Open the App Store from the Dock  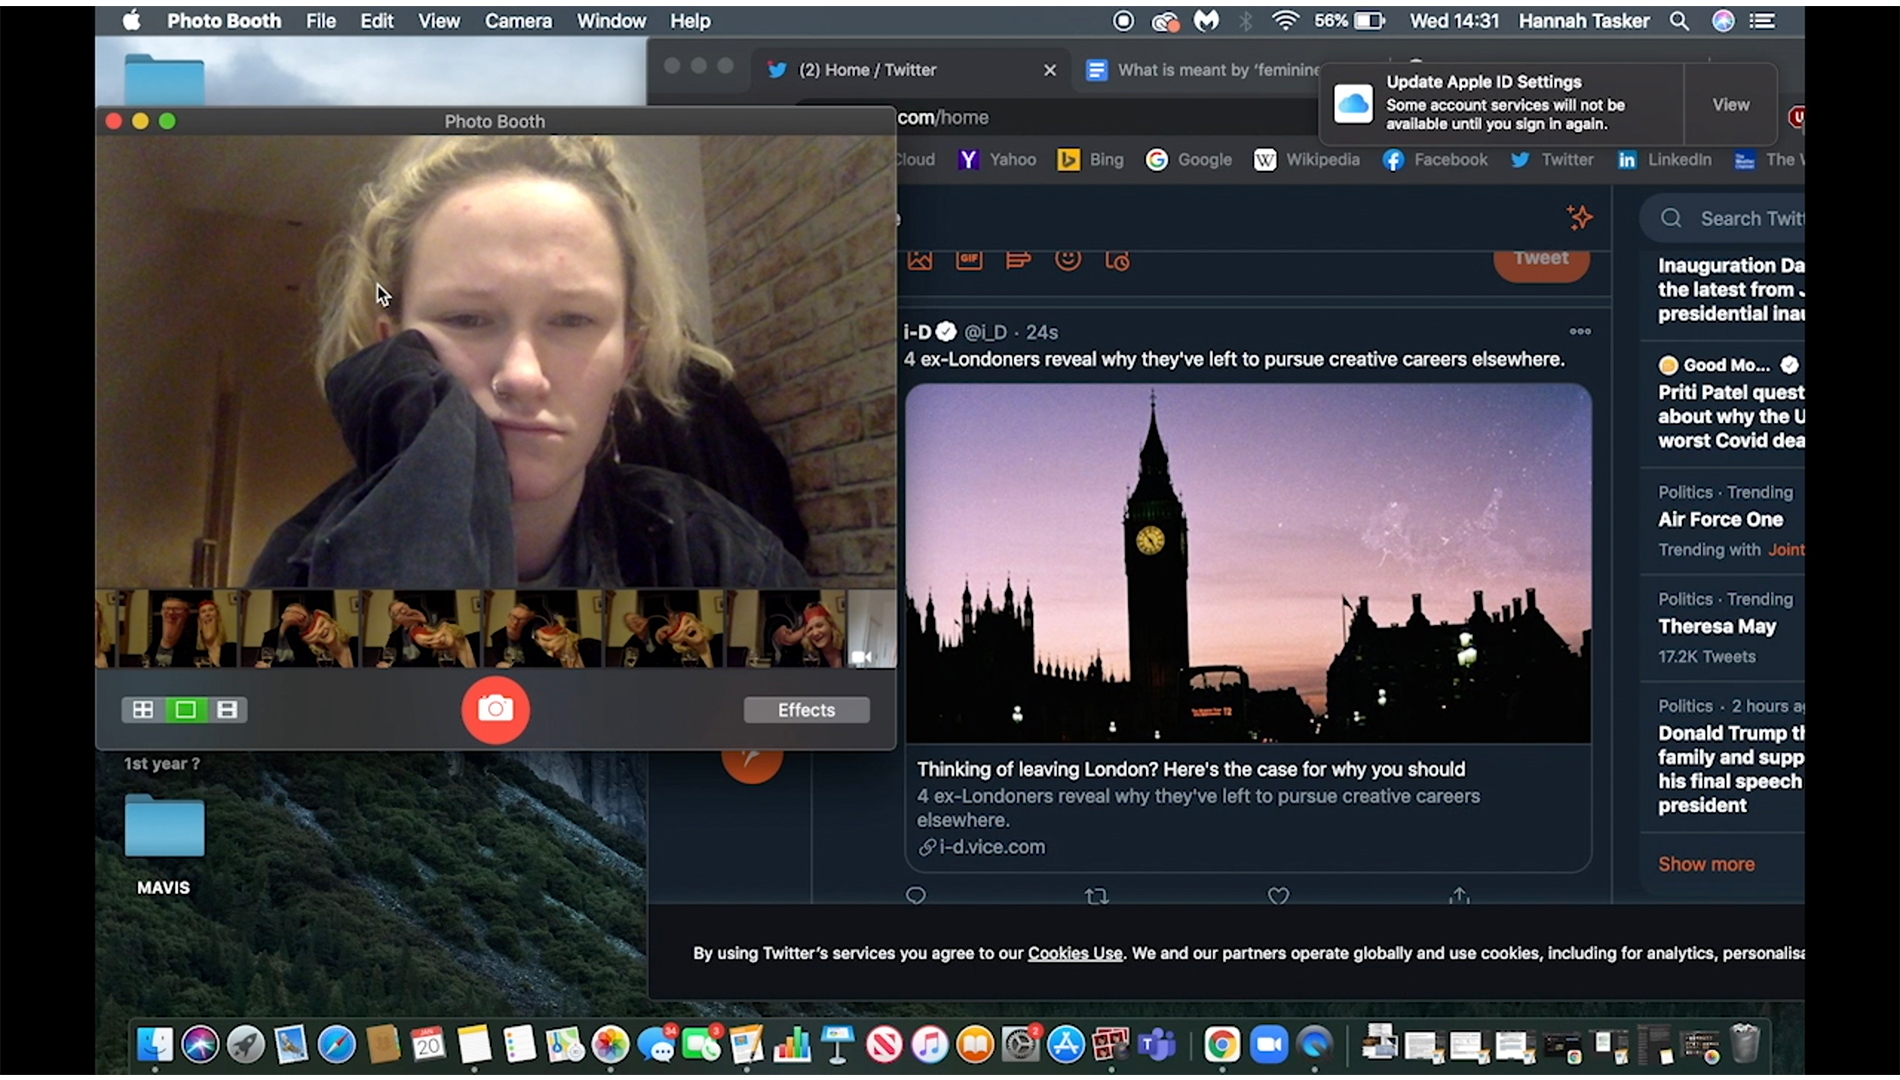click(1066, 1045)
